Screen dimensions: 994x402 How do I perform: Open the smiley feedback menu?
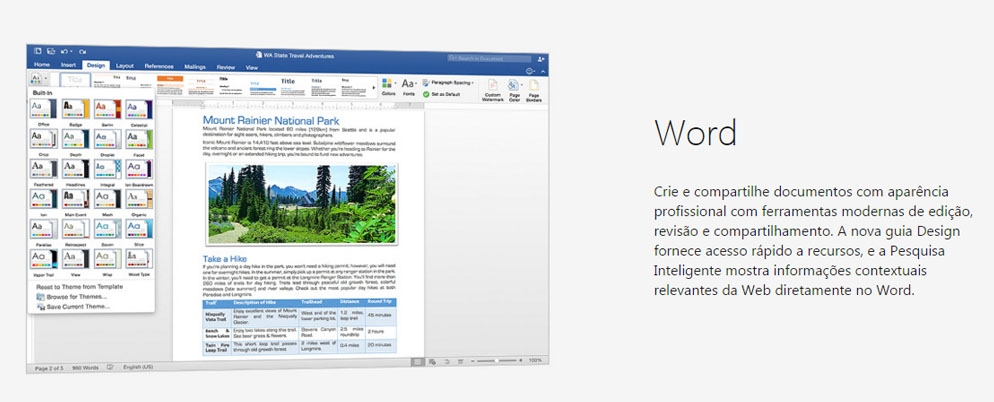point(531,71)
